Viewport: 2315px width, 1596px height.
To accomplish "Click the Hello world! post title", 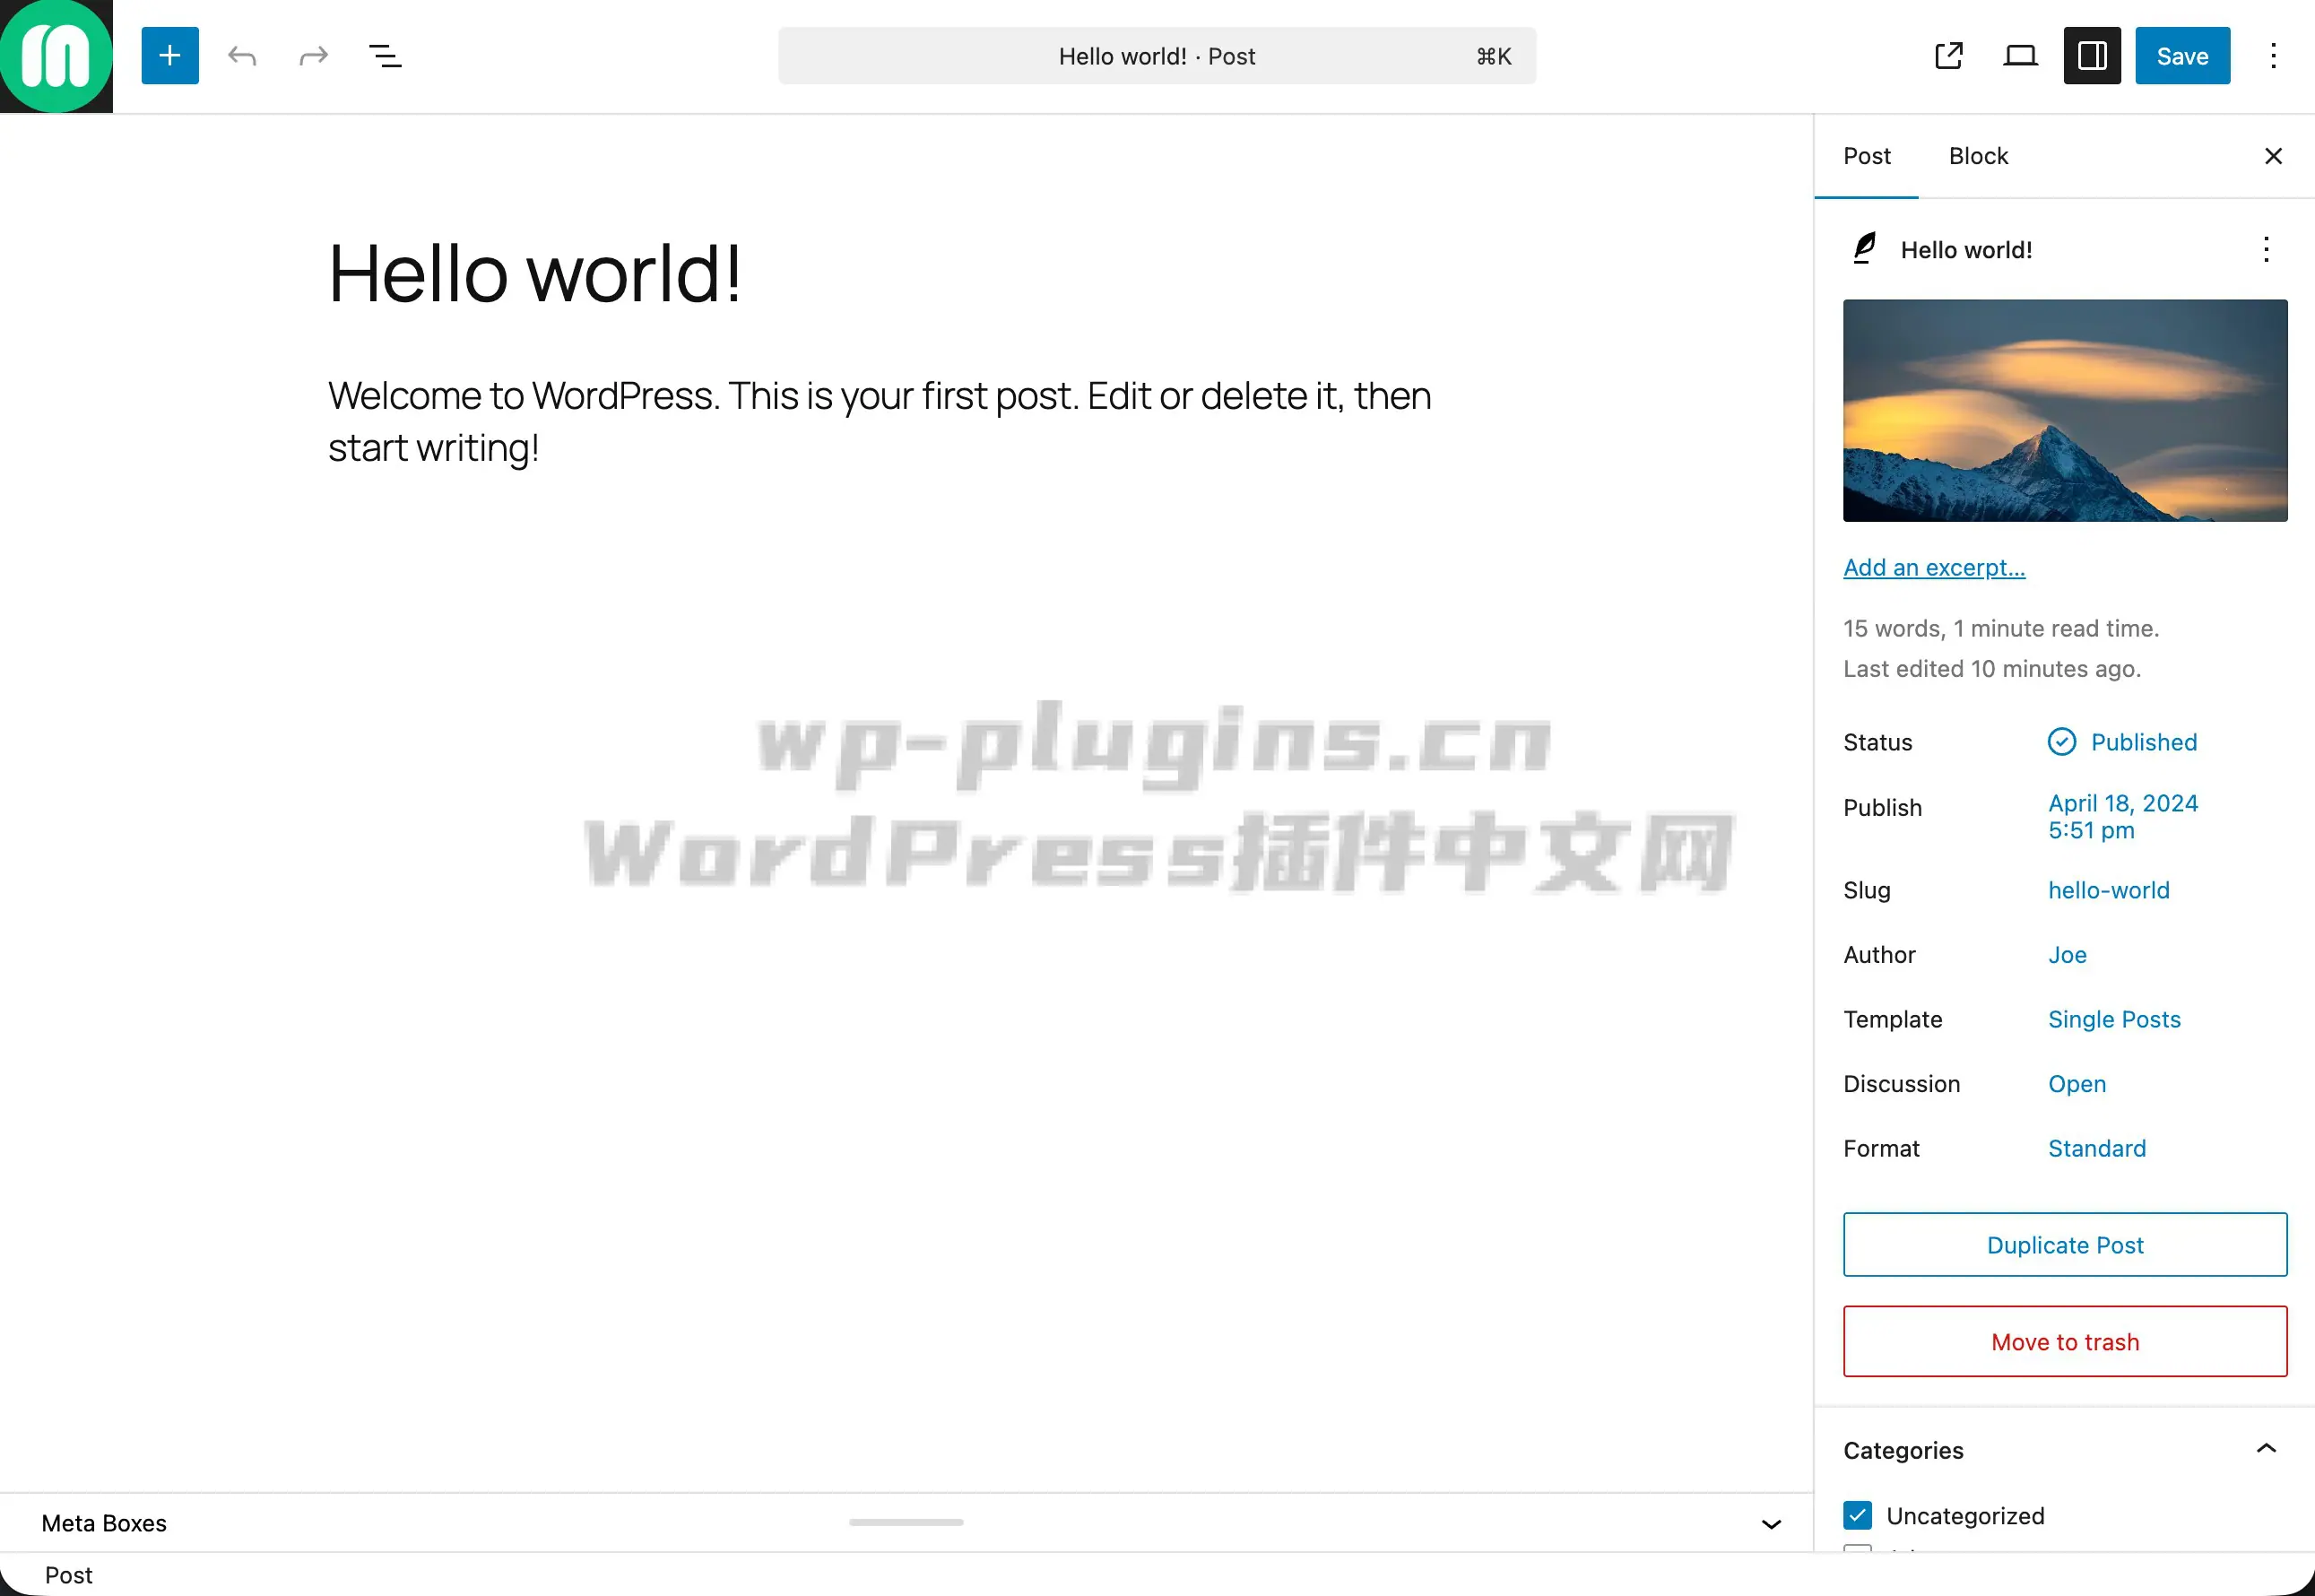I will pyautogui.click(x=535, y=274).
